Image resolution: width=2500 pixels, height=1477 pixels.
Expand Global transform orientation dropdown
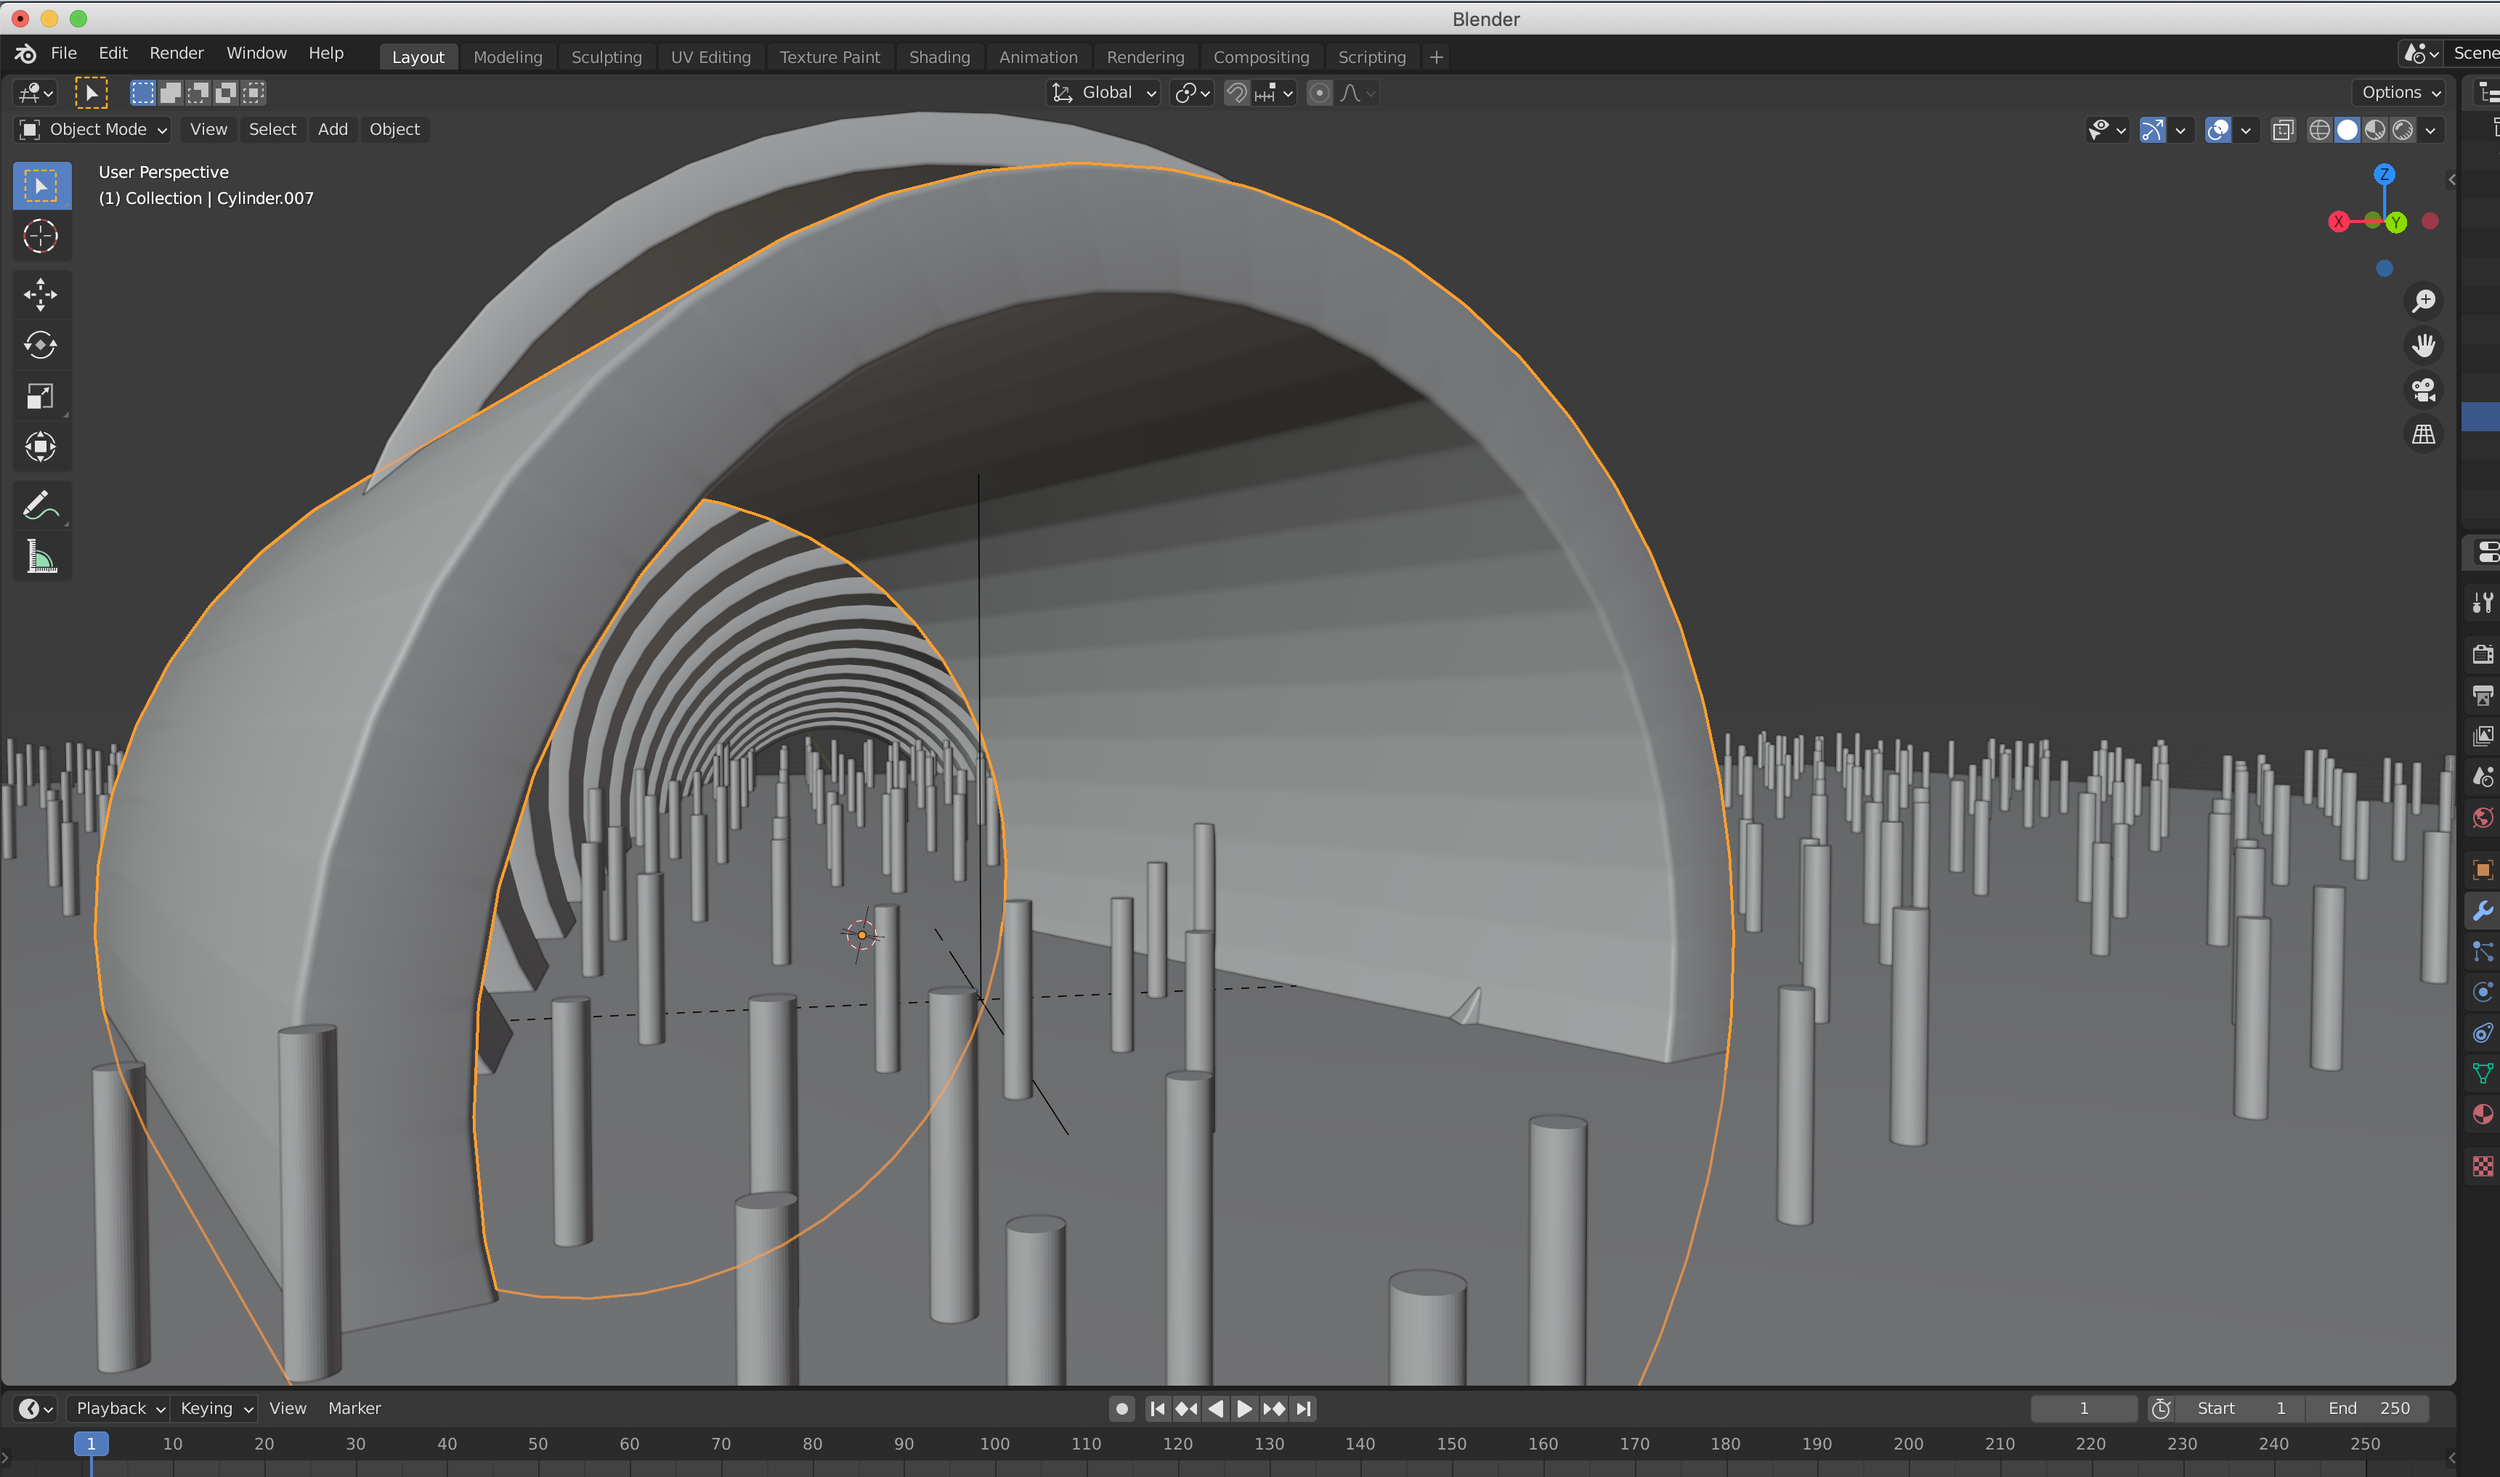pos(1106,93)
